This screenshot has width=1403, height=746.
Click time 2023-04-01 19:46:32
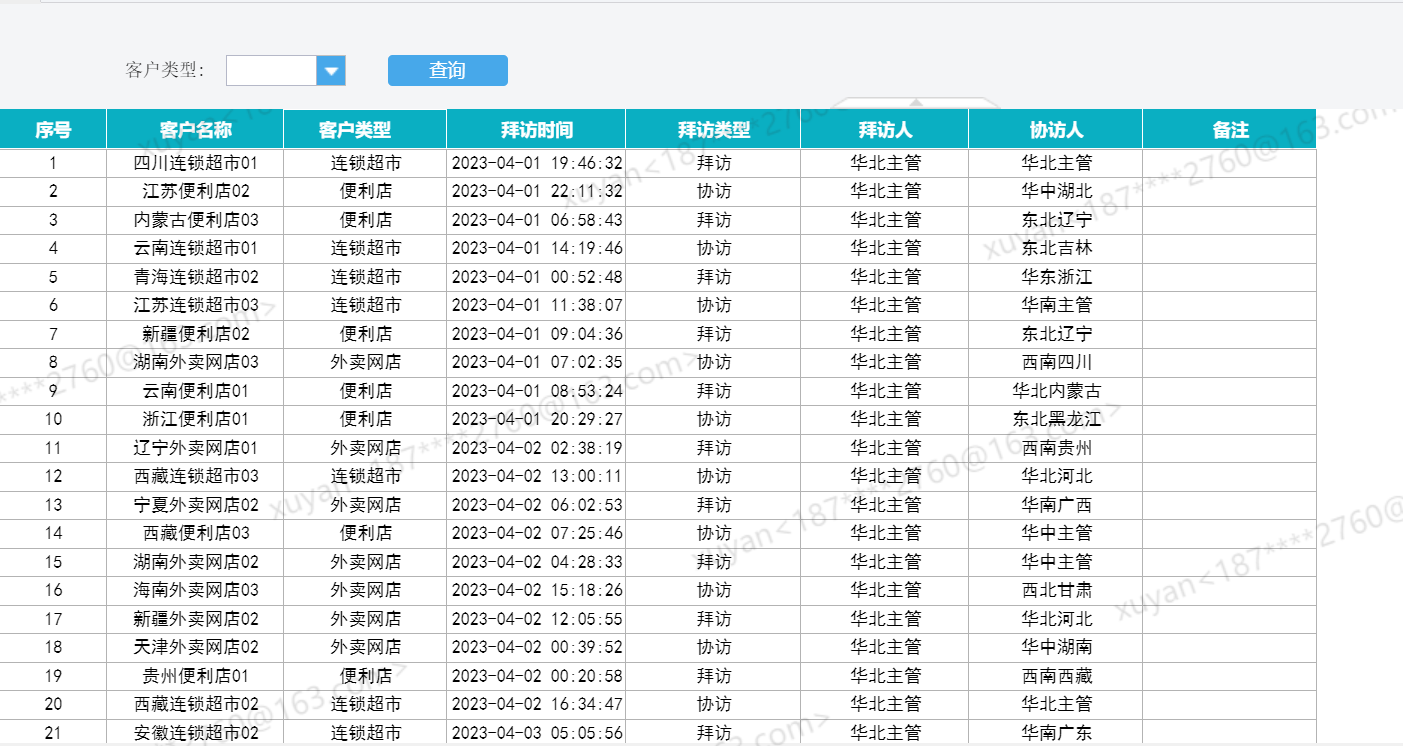[537, 163]
